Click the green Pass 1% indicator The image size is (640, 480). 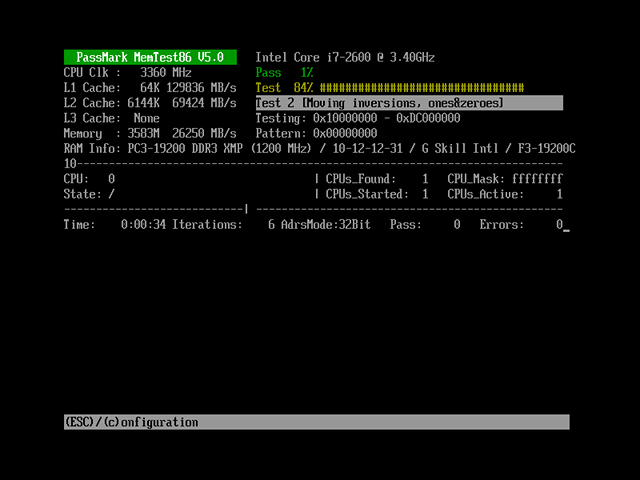click(x=284, y=73)
